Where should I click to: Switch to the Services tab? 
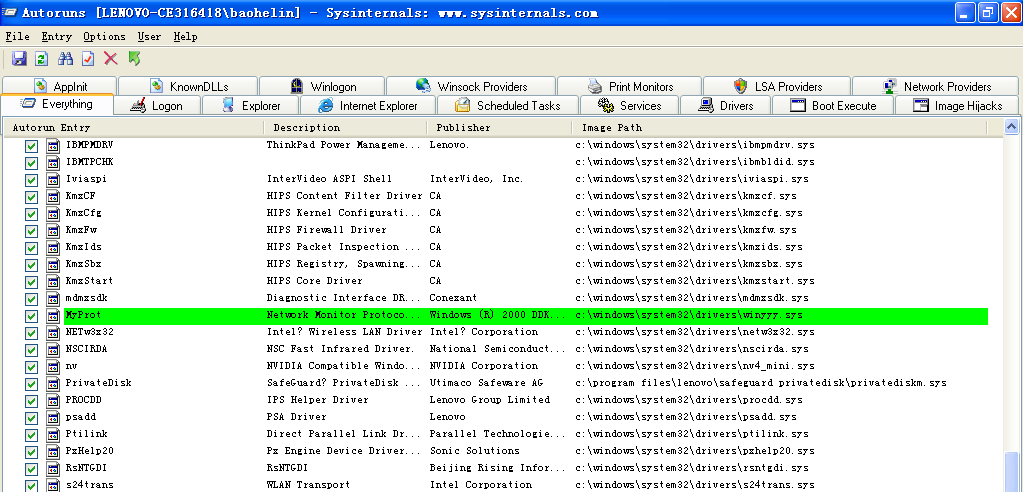pyautogui.click(x=629, y=106)
